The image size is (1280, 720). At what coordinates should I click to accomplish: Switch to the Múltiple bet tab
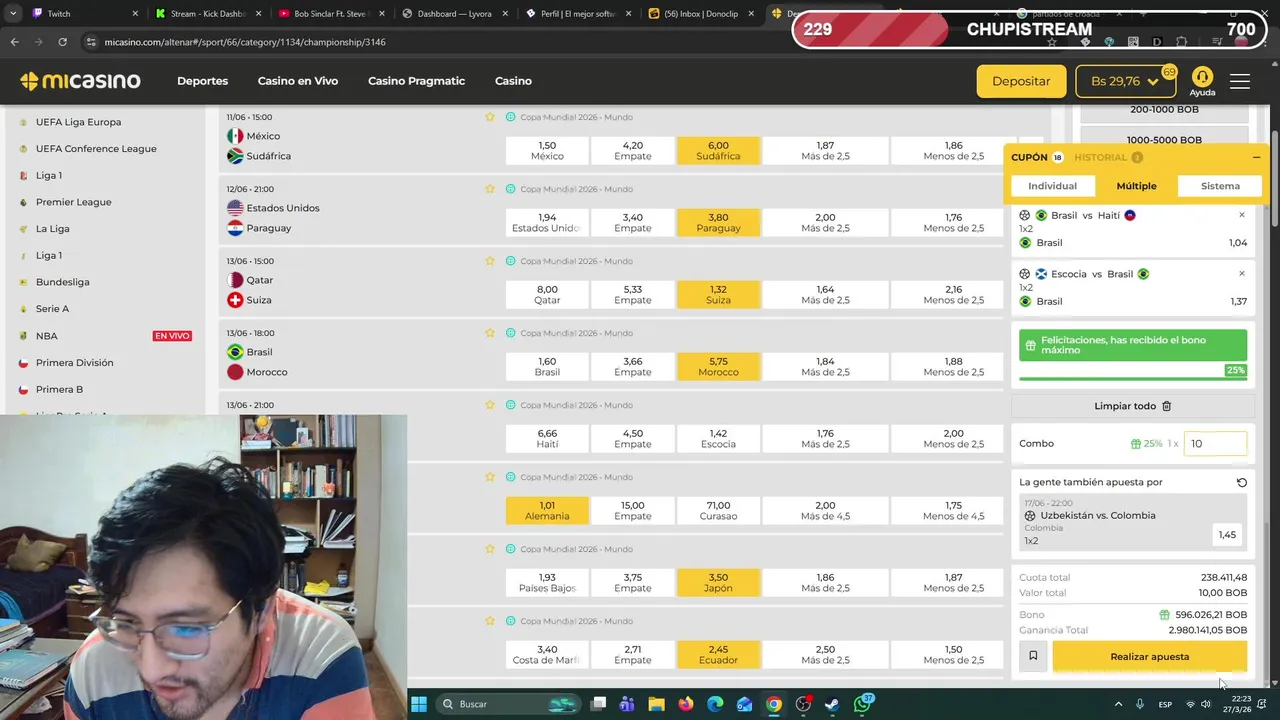tap(1136, 186)
